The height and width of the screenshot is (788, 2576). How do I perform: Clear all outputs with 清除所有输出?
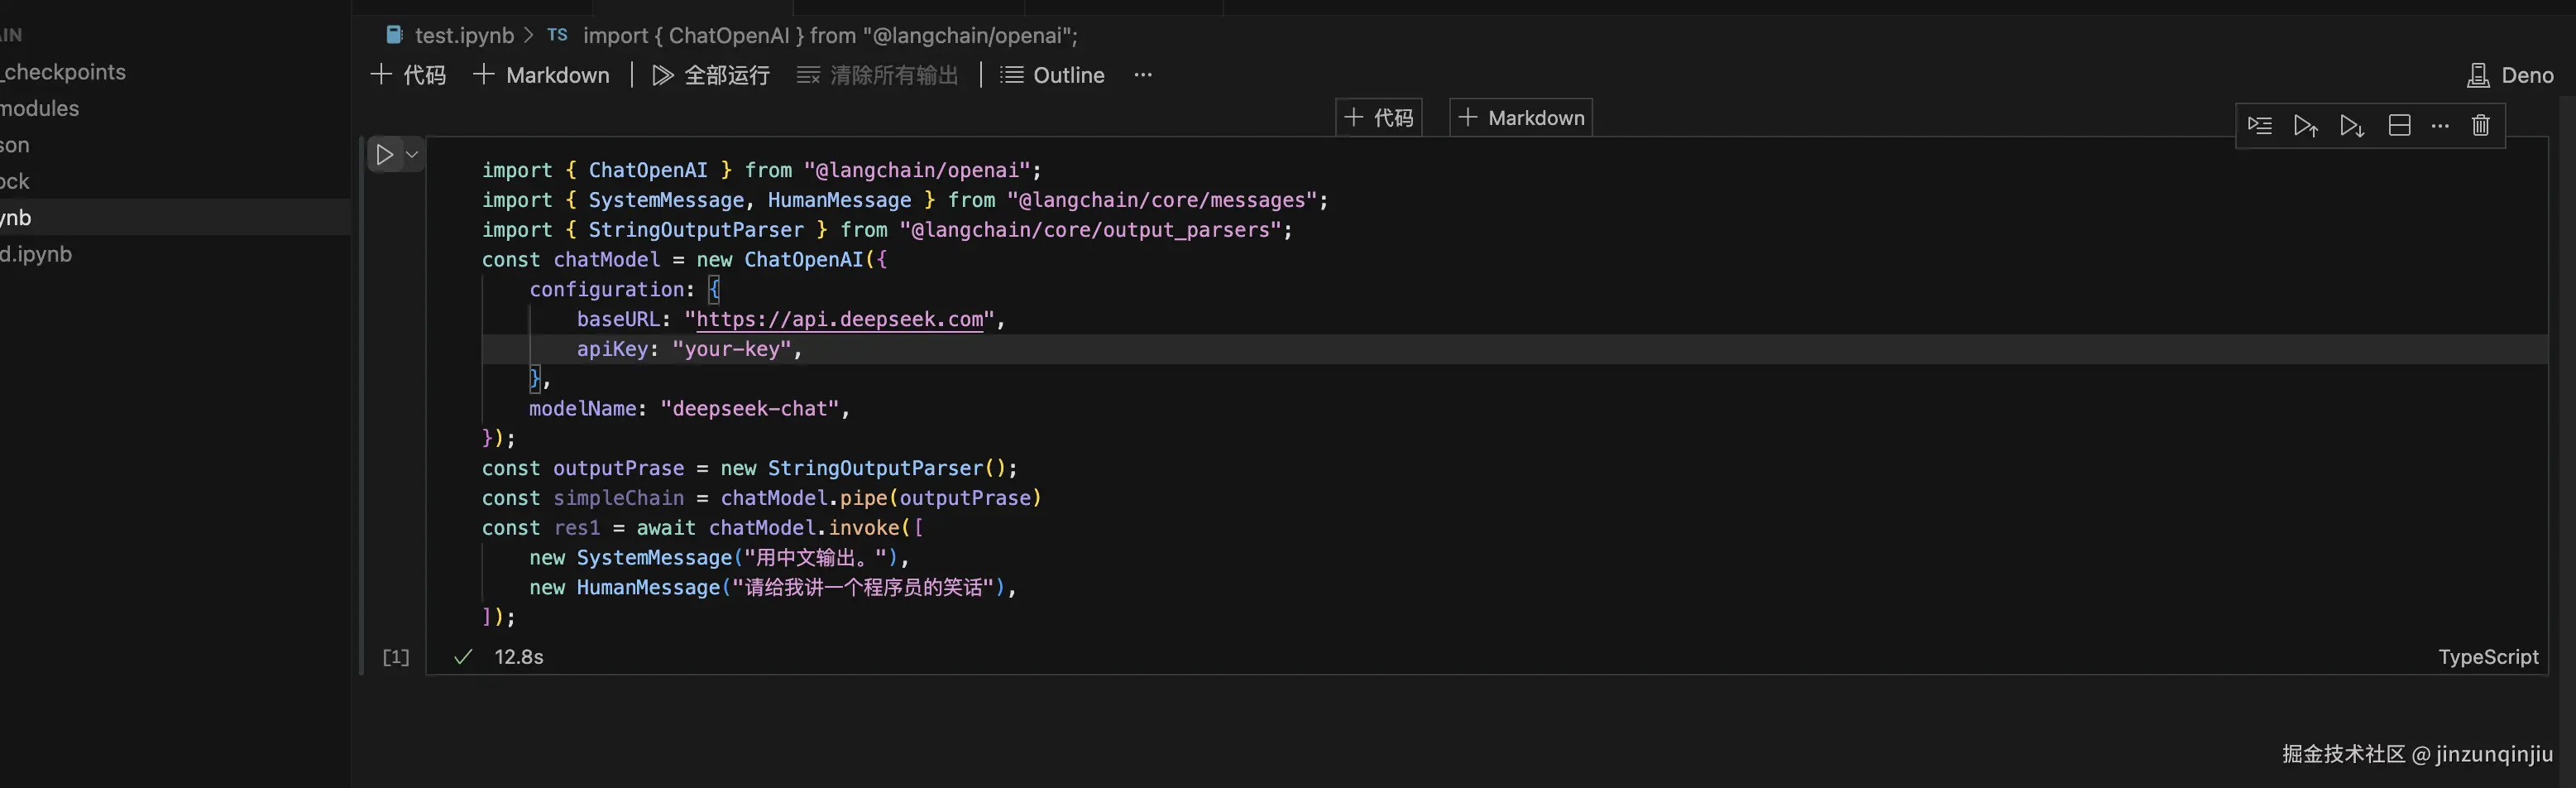(877, 75)
